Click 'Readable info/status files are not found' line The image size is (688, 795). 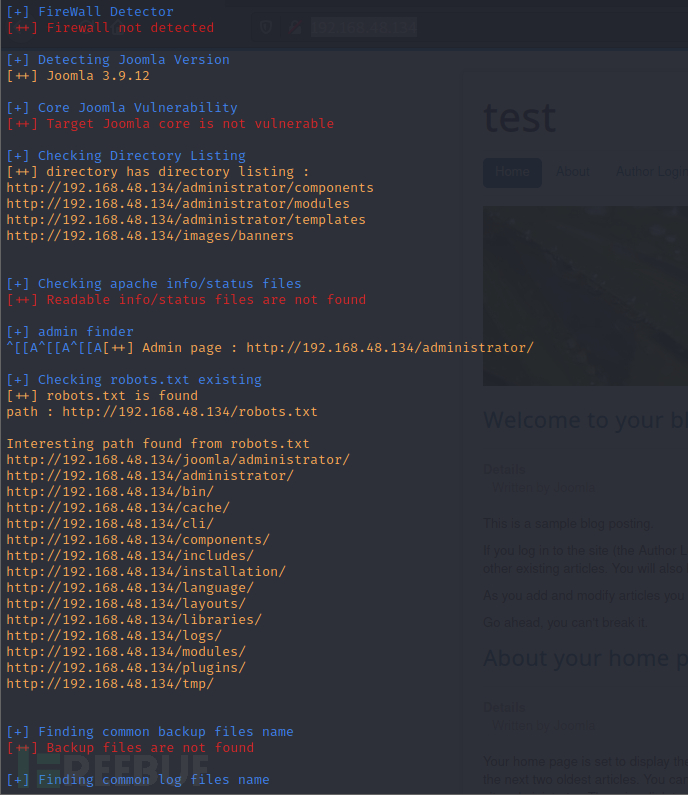pyautogui.click(x=186, y=300)
